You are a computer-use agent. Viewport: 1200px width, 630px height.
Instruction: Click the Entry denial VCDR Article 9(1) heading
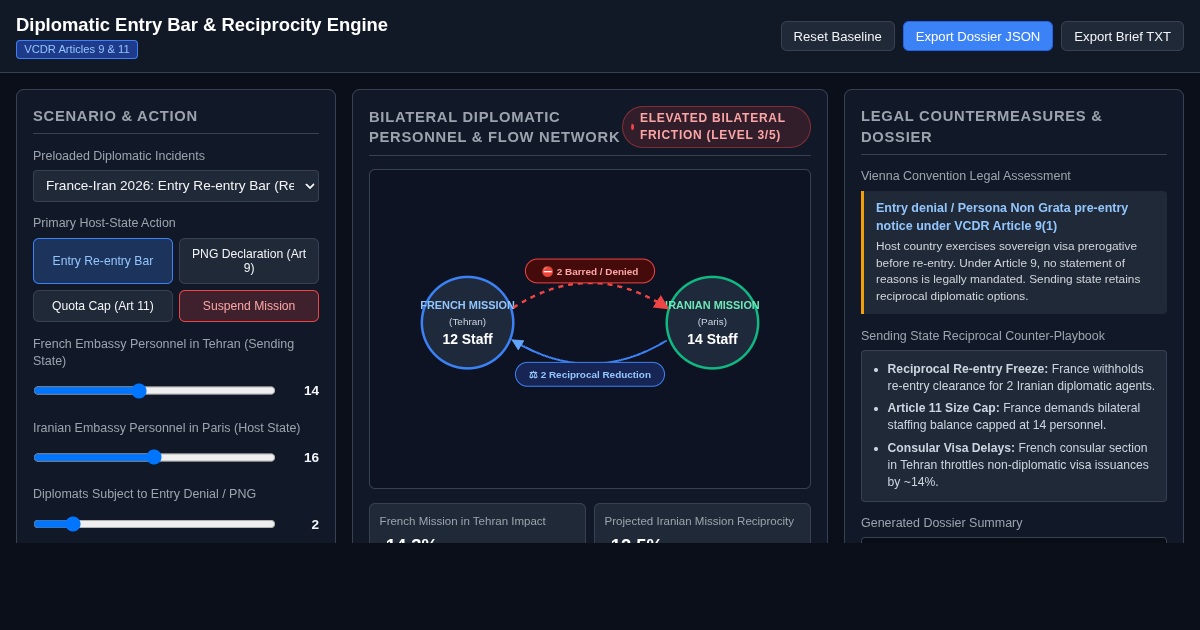tap(1002, 217)
